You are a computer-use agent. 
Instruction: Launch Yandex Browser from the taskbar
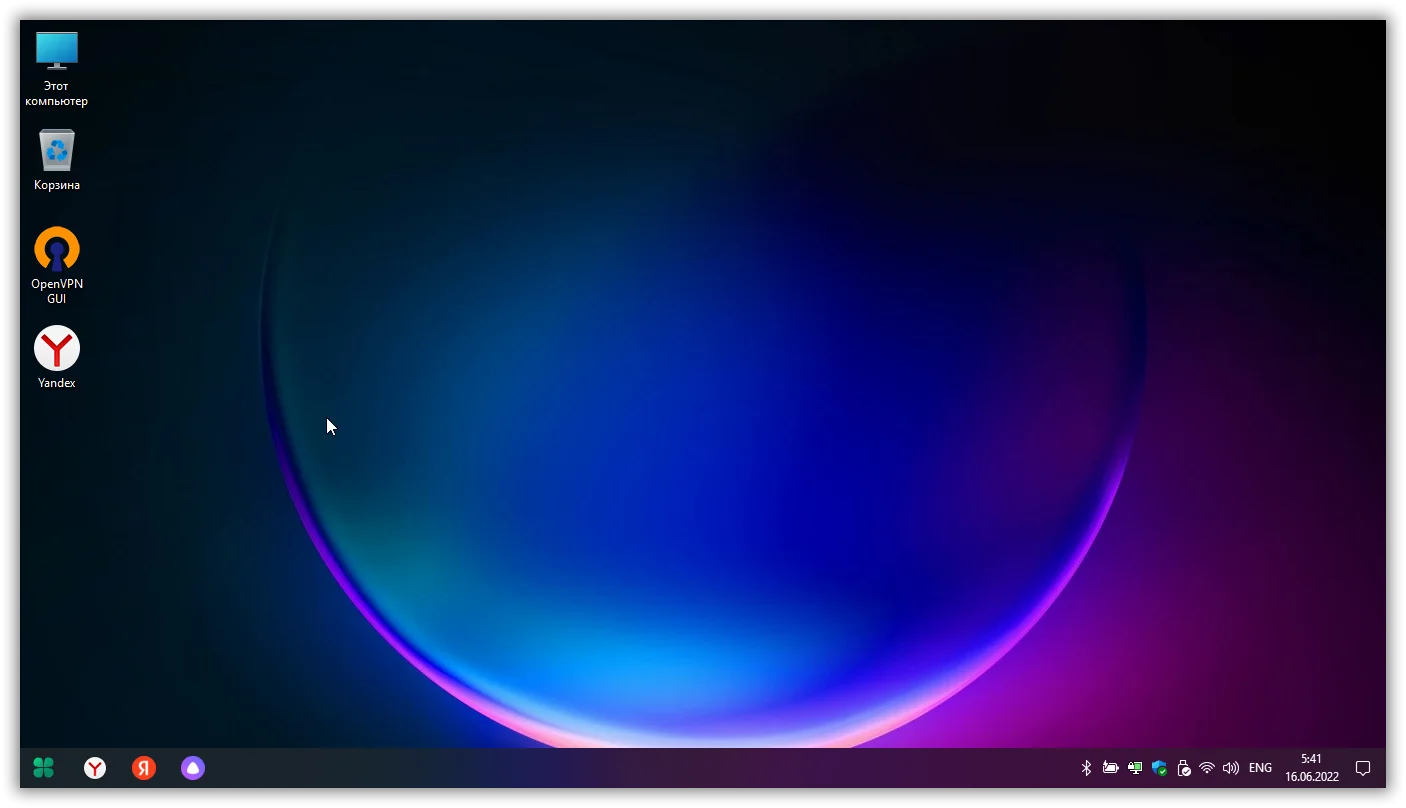95,768
